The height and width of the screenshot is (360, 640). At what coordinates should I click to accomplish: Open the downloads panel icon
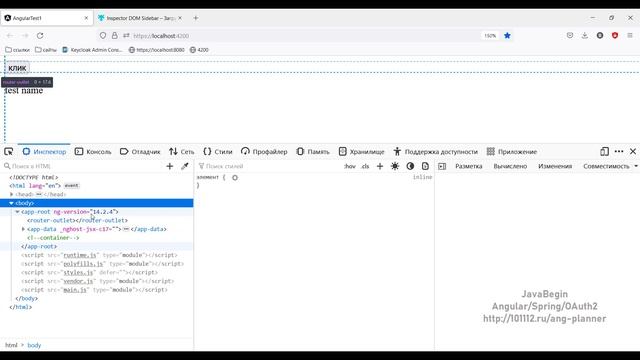pyautogui.click(x=585, y=36)
